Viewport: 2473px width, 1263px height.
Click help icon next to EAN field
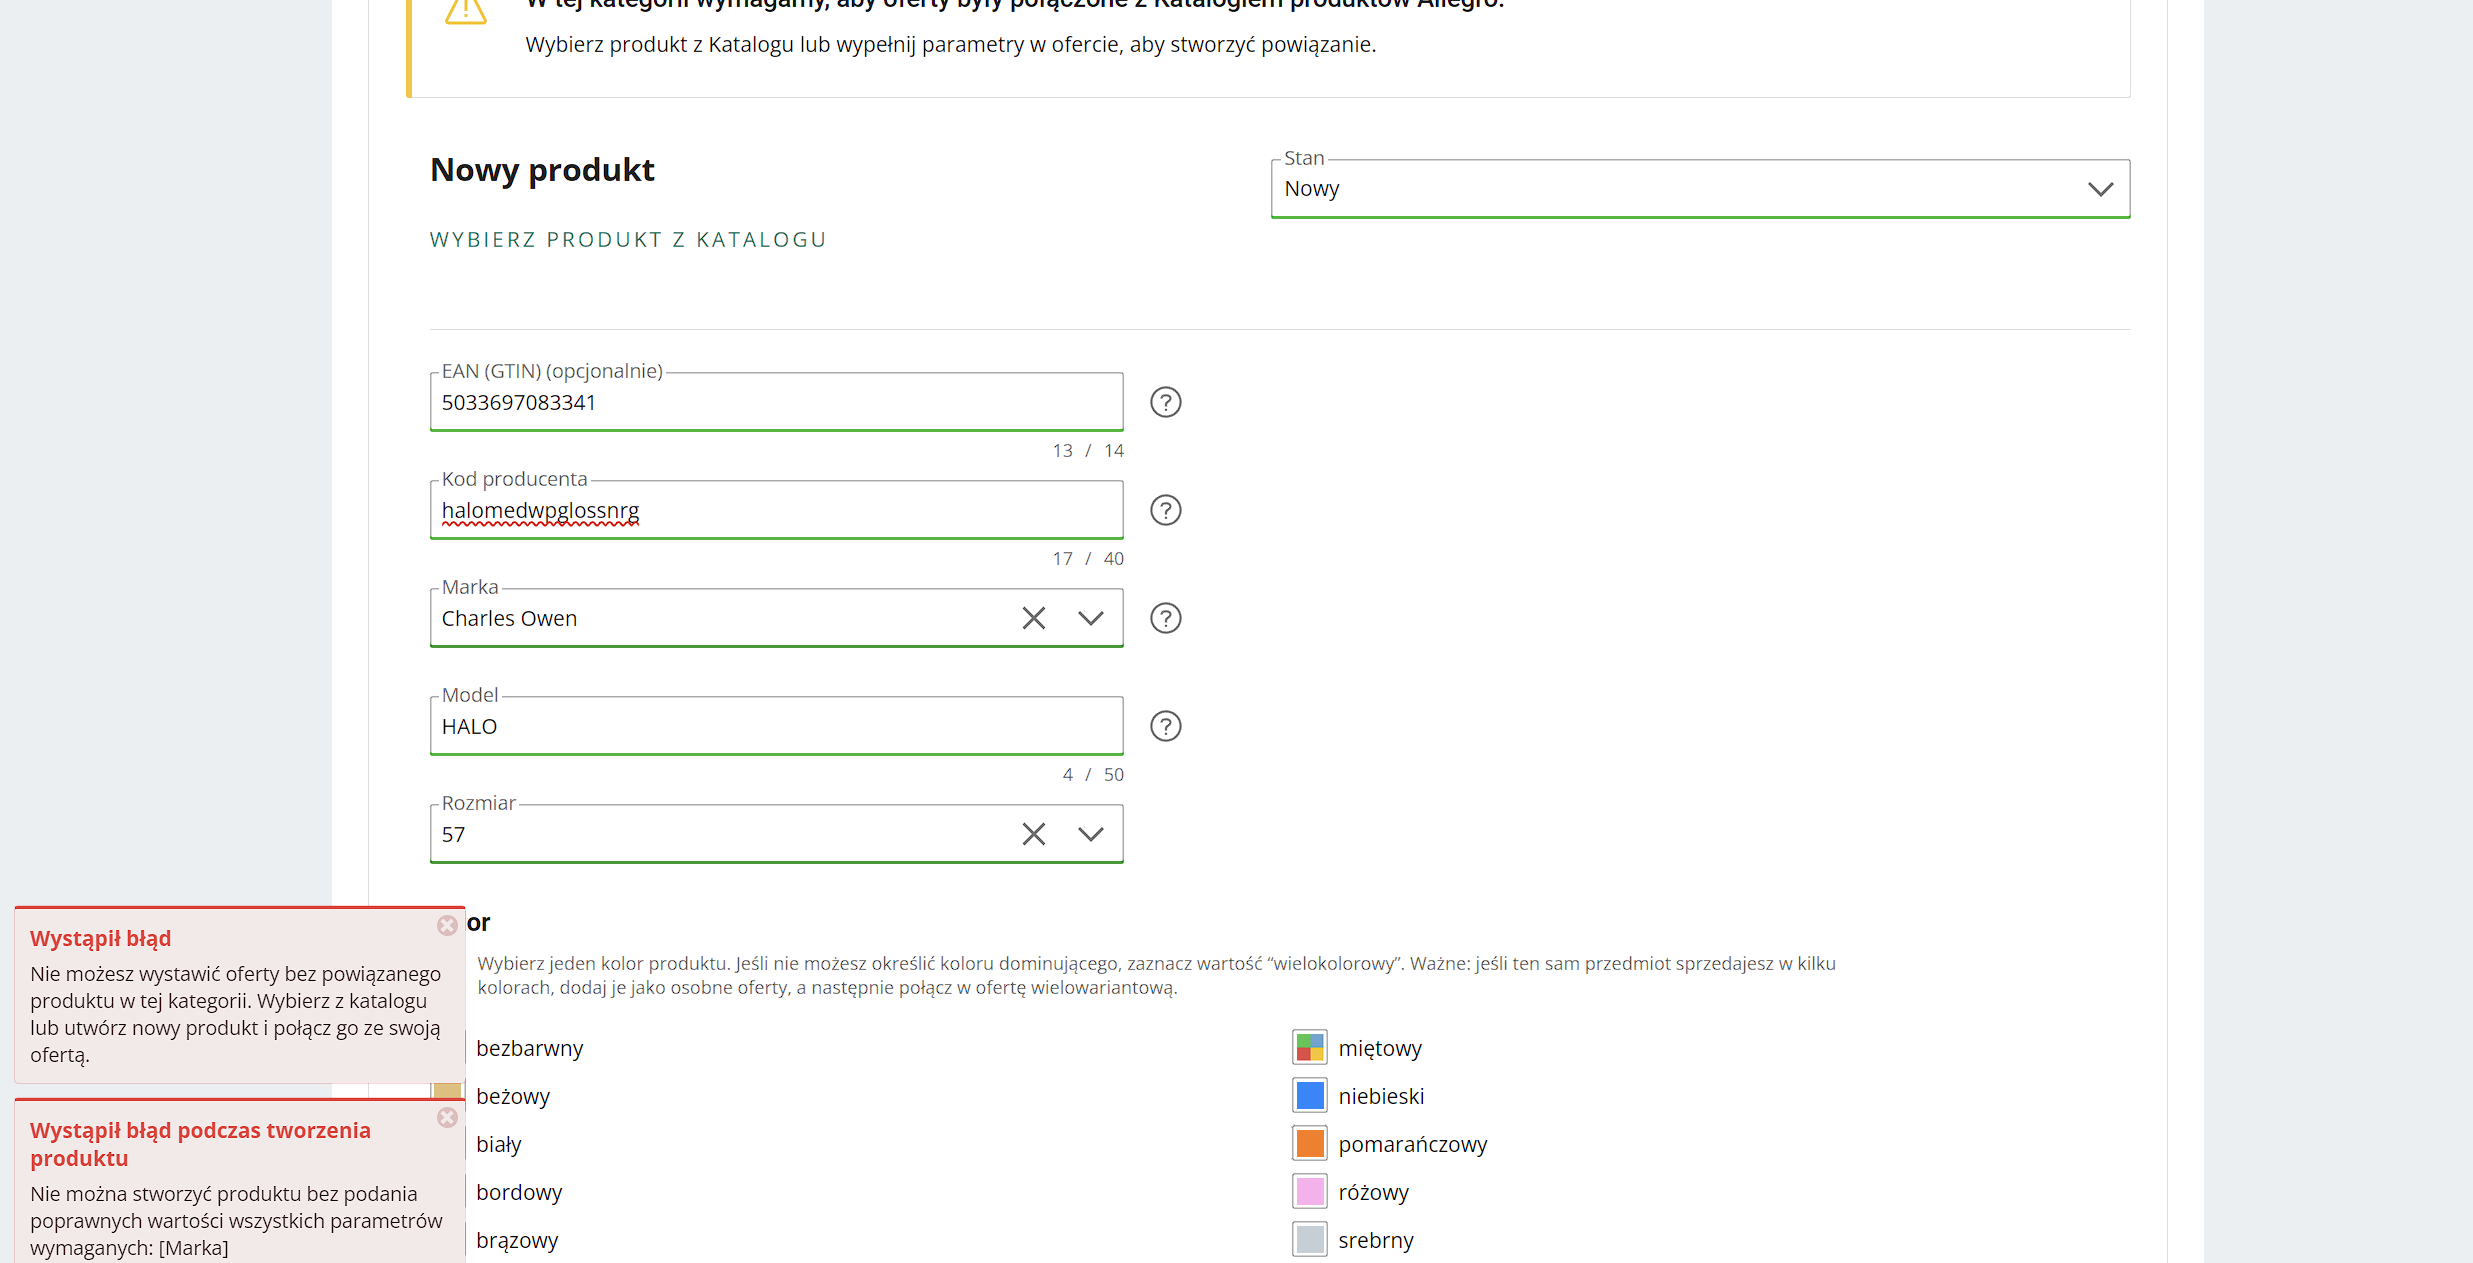(1165, 402)
